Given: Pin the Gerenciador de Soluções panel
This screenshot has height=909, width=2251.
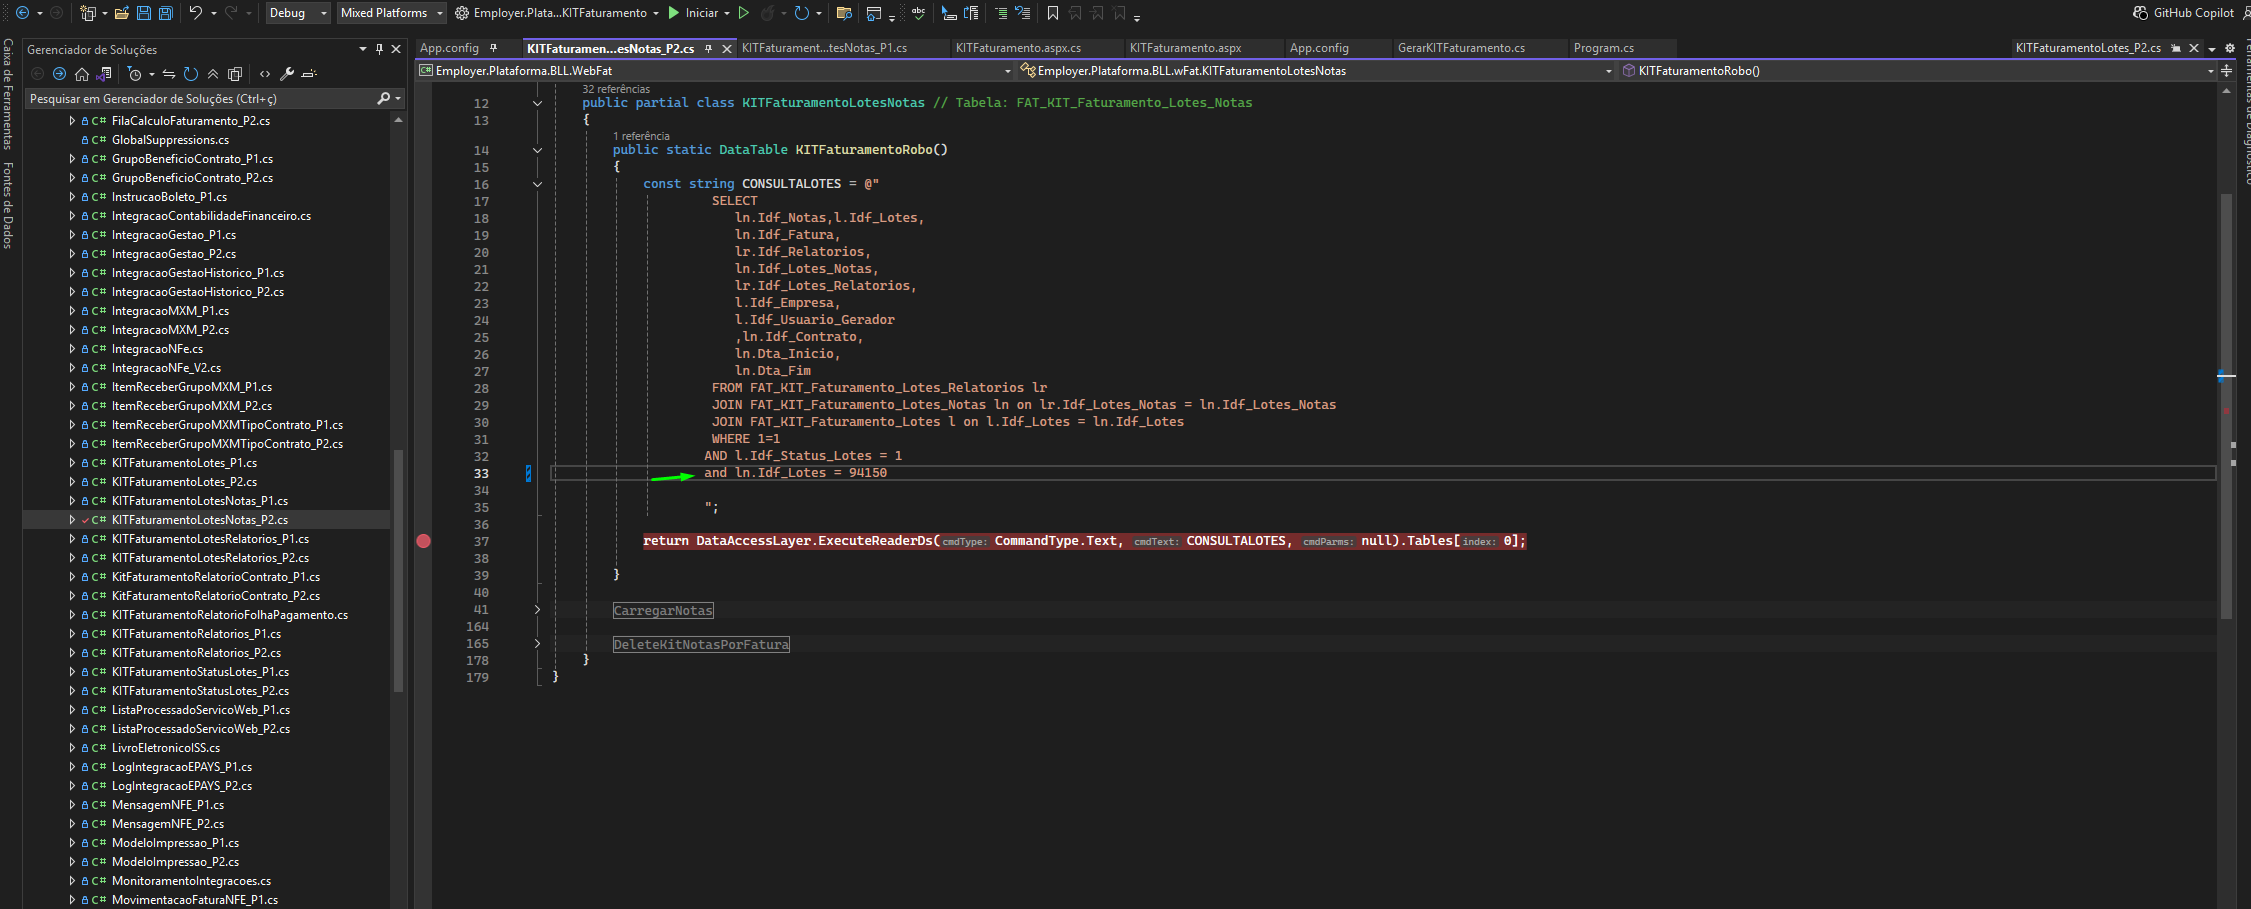Looking at the screenshot, I should 379,49.
